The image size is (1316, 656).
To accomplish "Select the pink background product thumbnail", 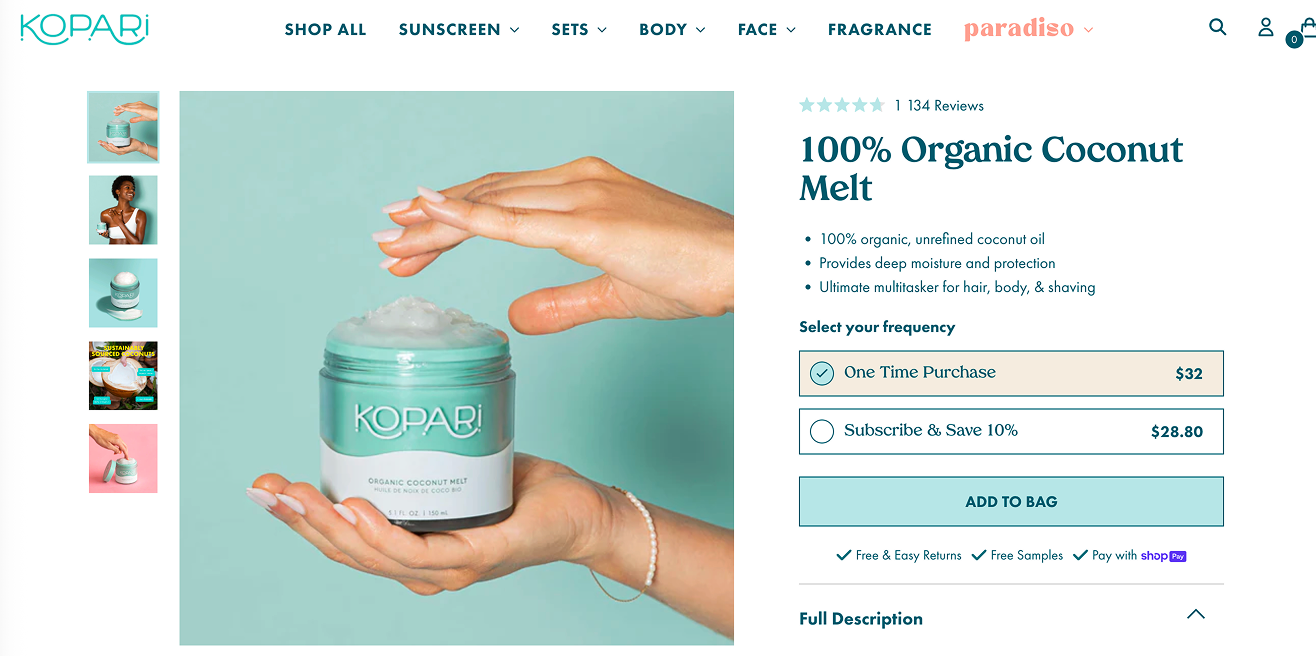I will [x=123, y=458].
